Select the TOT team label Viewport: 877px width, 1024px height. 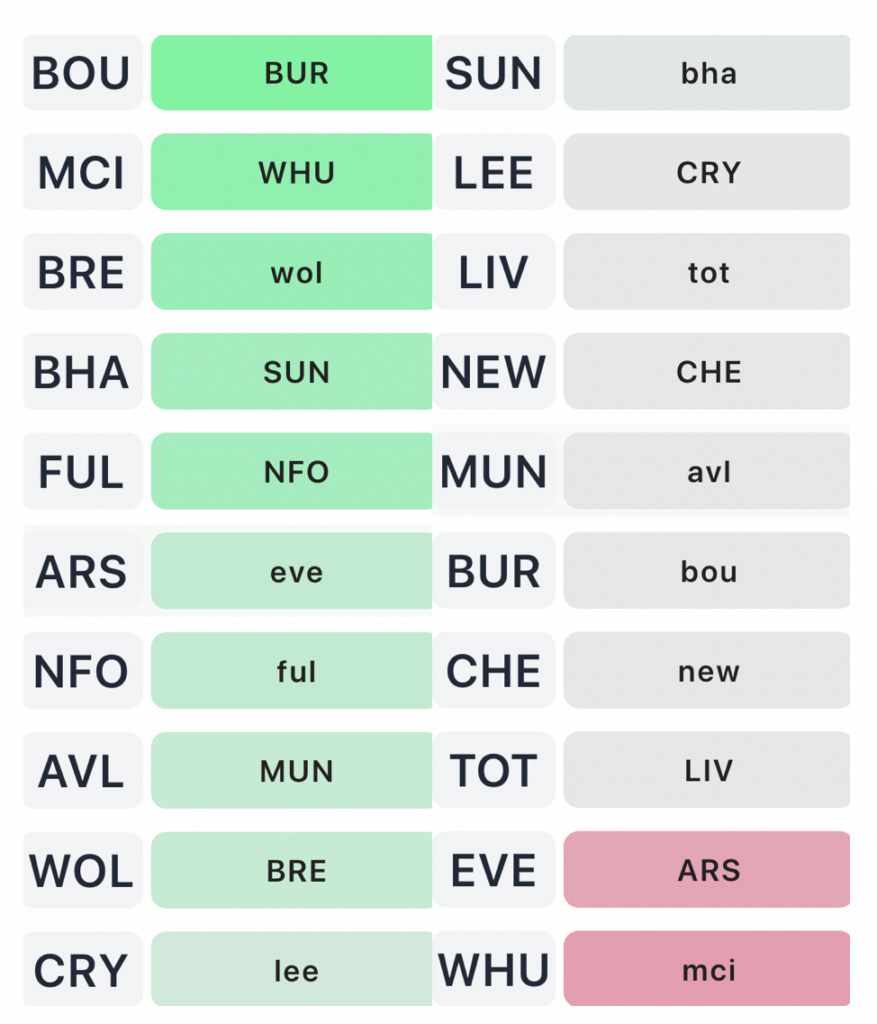(x=494, y=770)
